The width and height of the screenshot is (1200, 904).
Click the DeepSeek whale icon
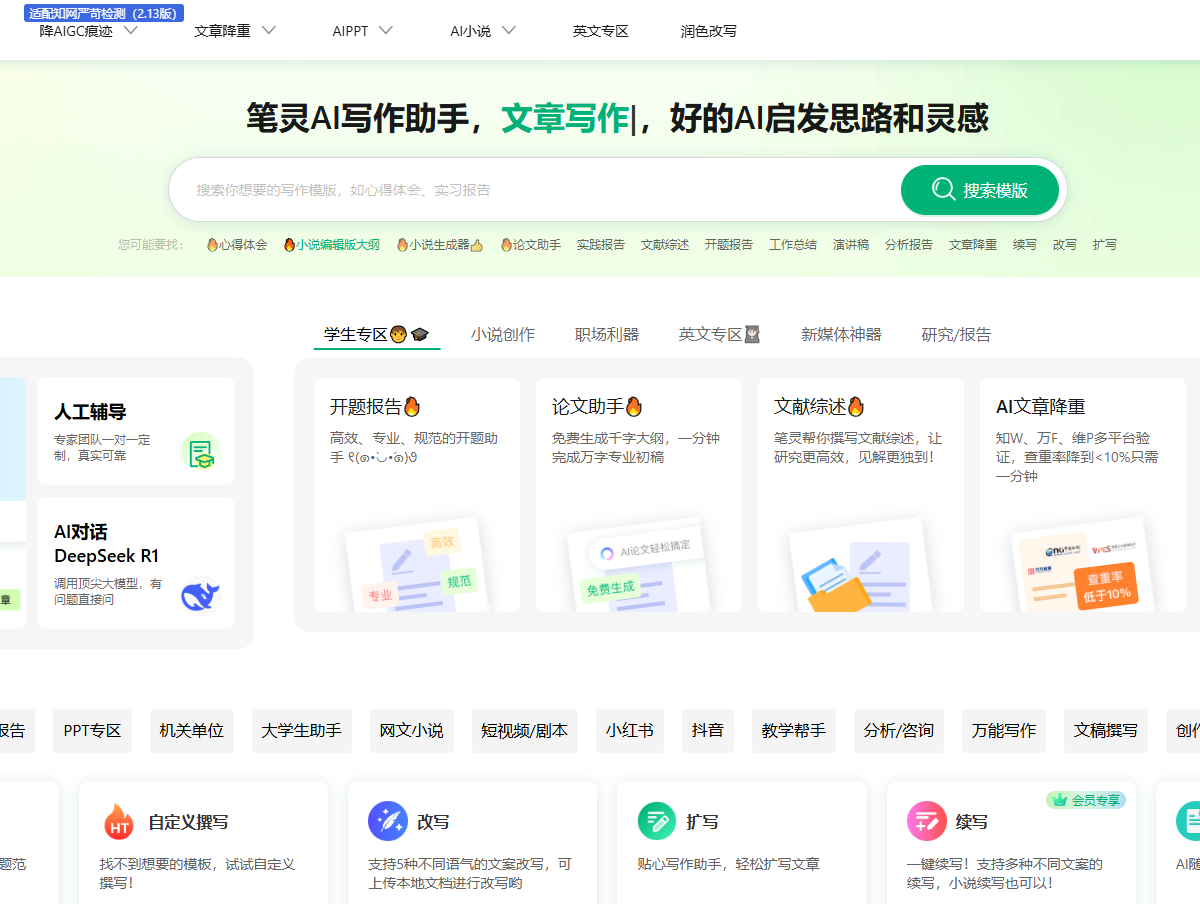pyautogui.click(x=200, y=595)
